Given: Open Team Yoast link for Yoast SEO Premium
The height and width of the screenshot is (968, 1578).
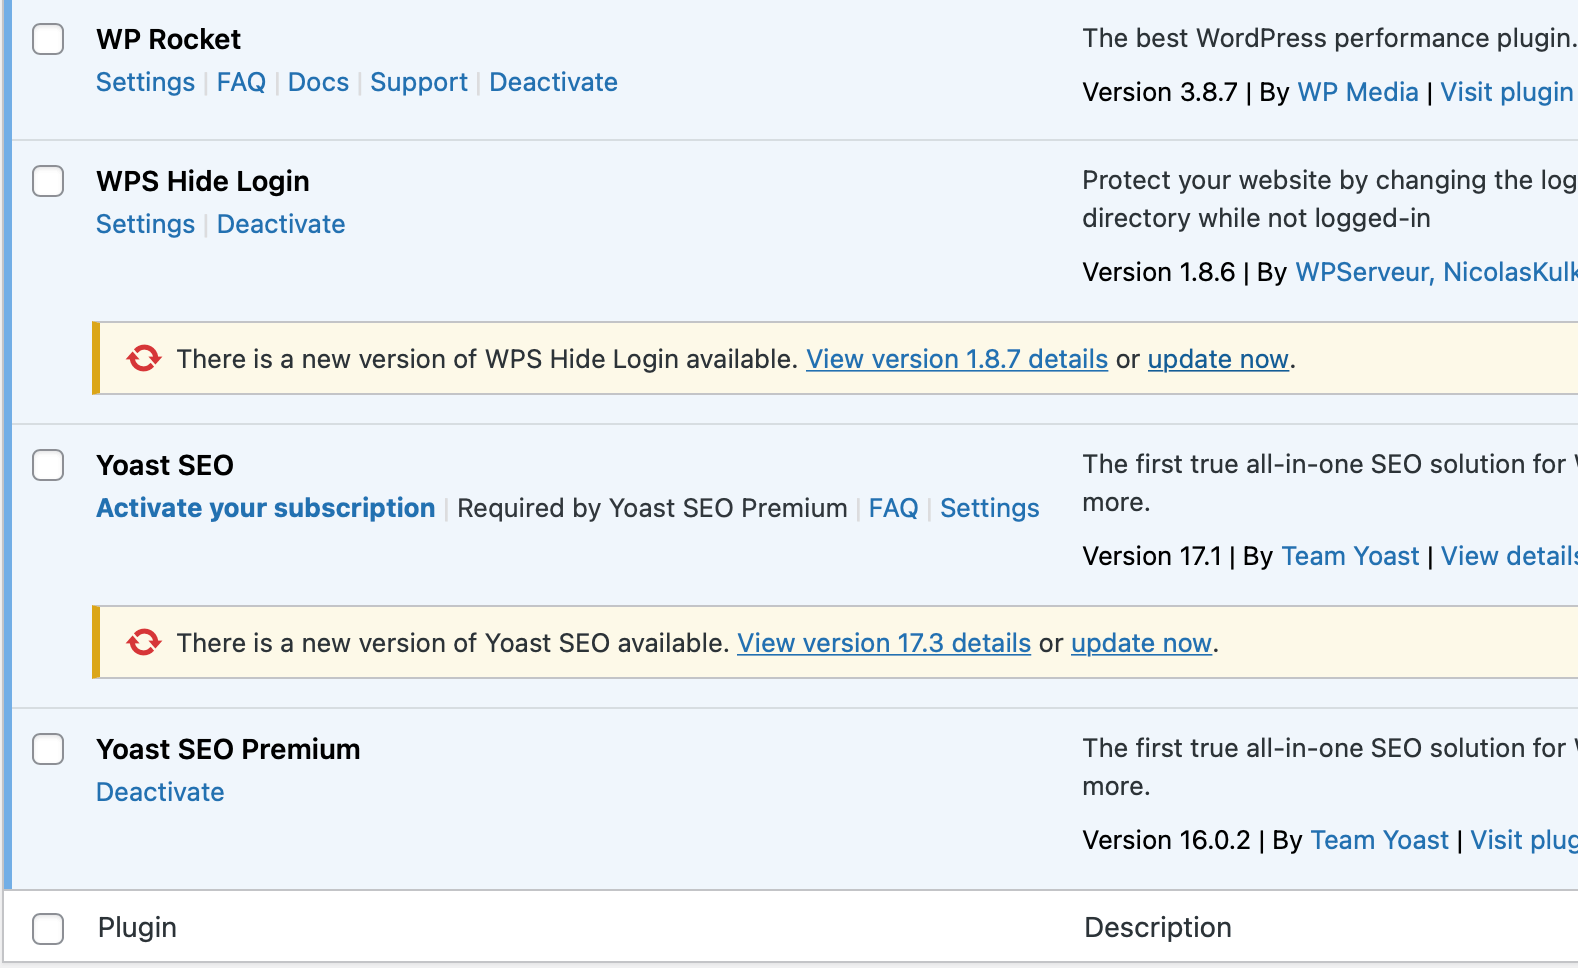Looking at the screenshot, I should pos(1379,840).
